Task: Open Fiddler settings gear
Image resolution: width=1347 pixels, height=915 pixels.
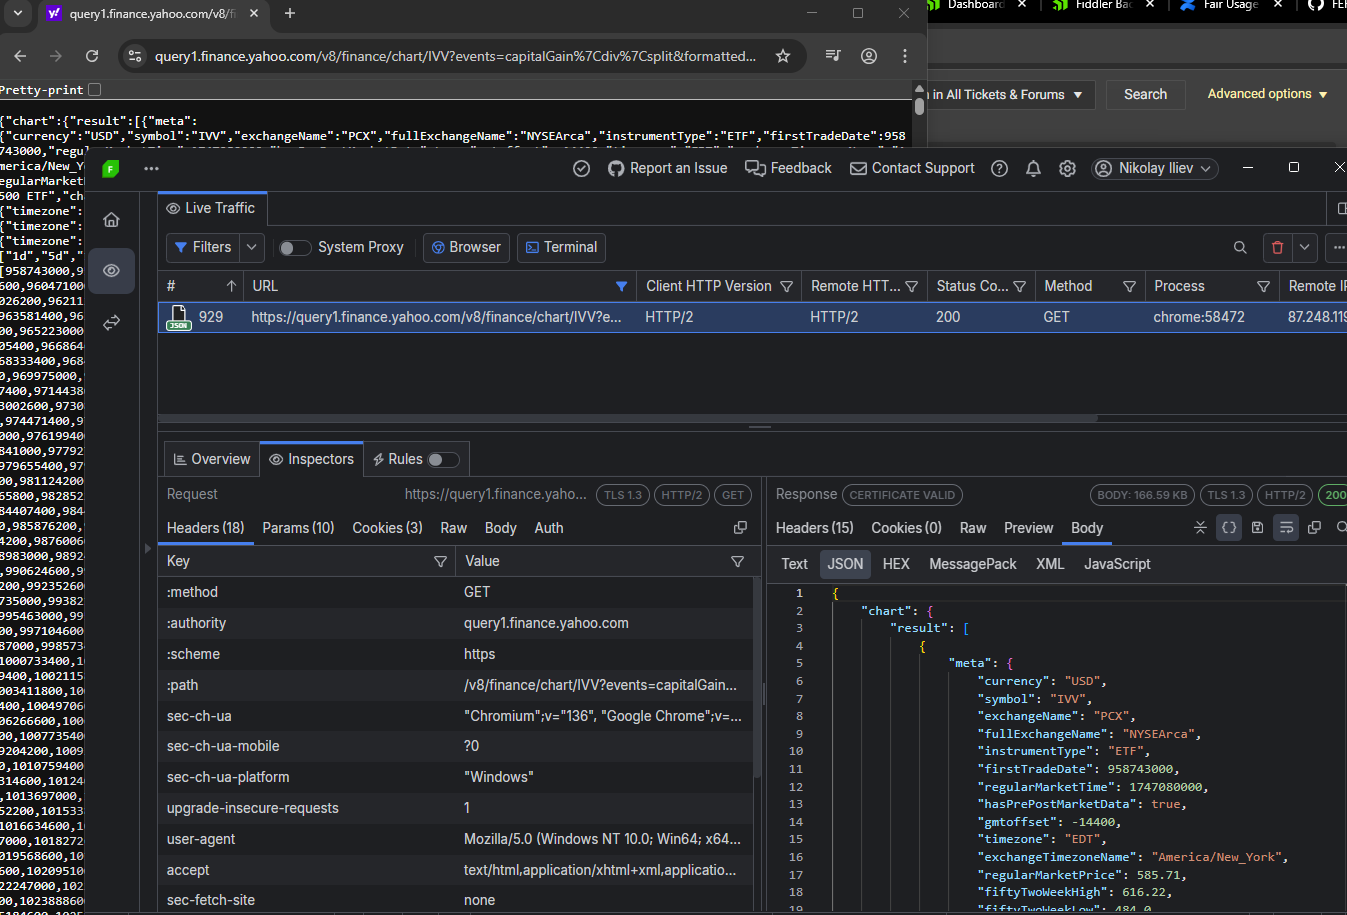Action: [x=1067, y=169]
